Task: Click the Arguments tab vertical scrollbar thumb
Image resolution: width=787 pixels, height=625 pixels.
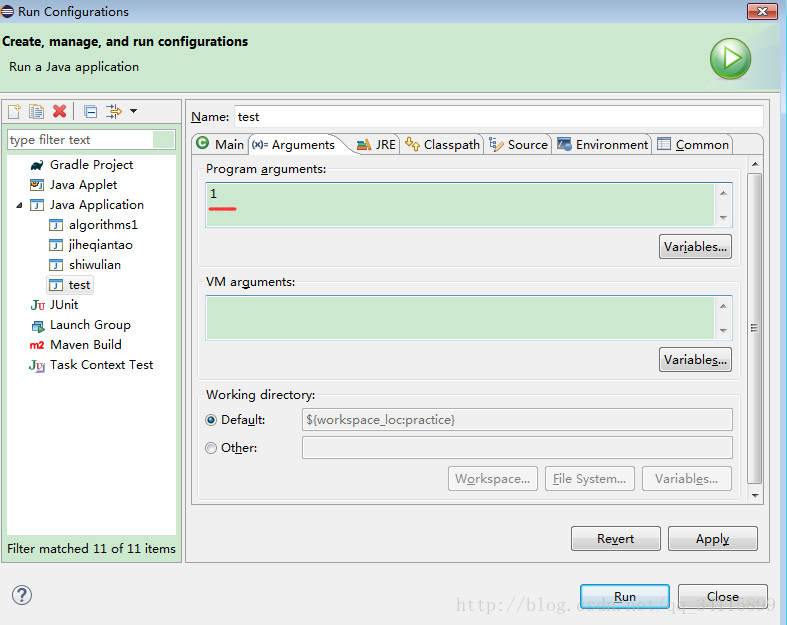Action: (x=754, y=328)
